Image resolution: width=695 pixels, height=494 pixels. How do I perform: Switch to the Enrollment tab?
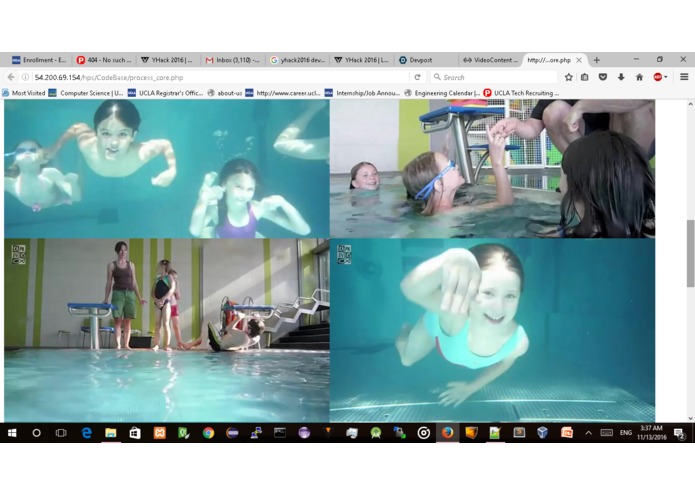(39, 60)
